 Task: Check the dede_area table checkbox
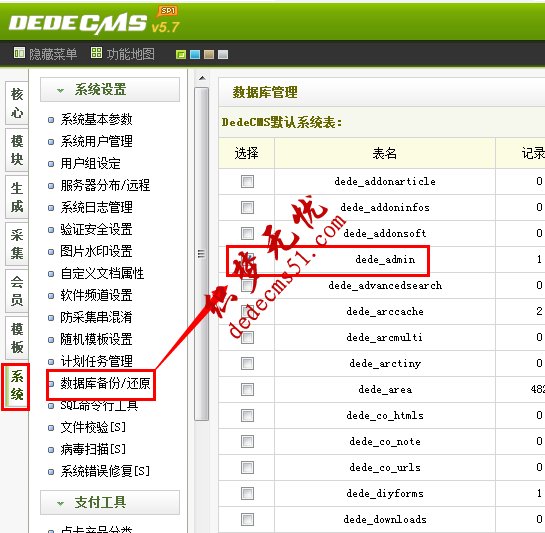247,389
